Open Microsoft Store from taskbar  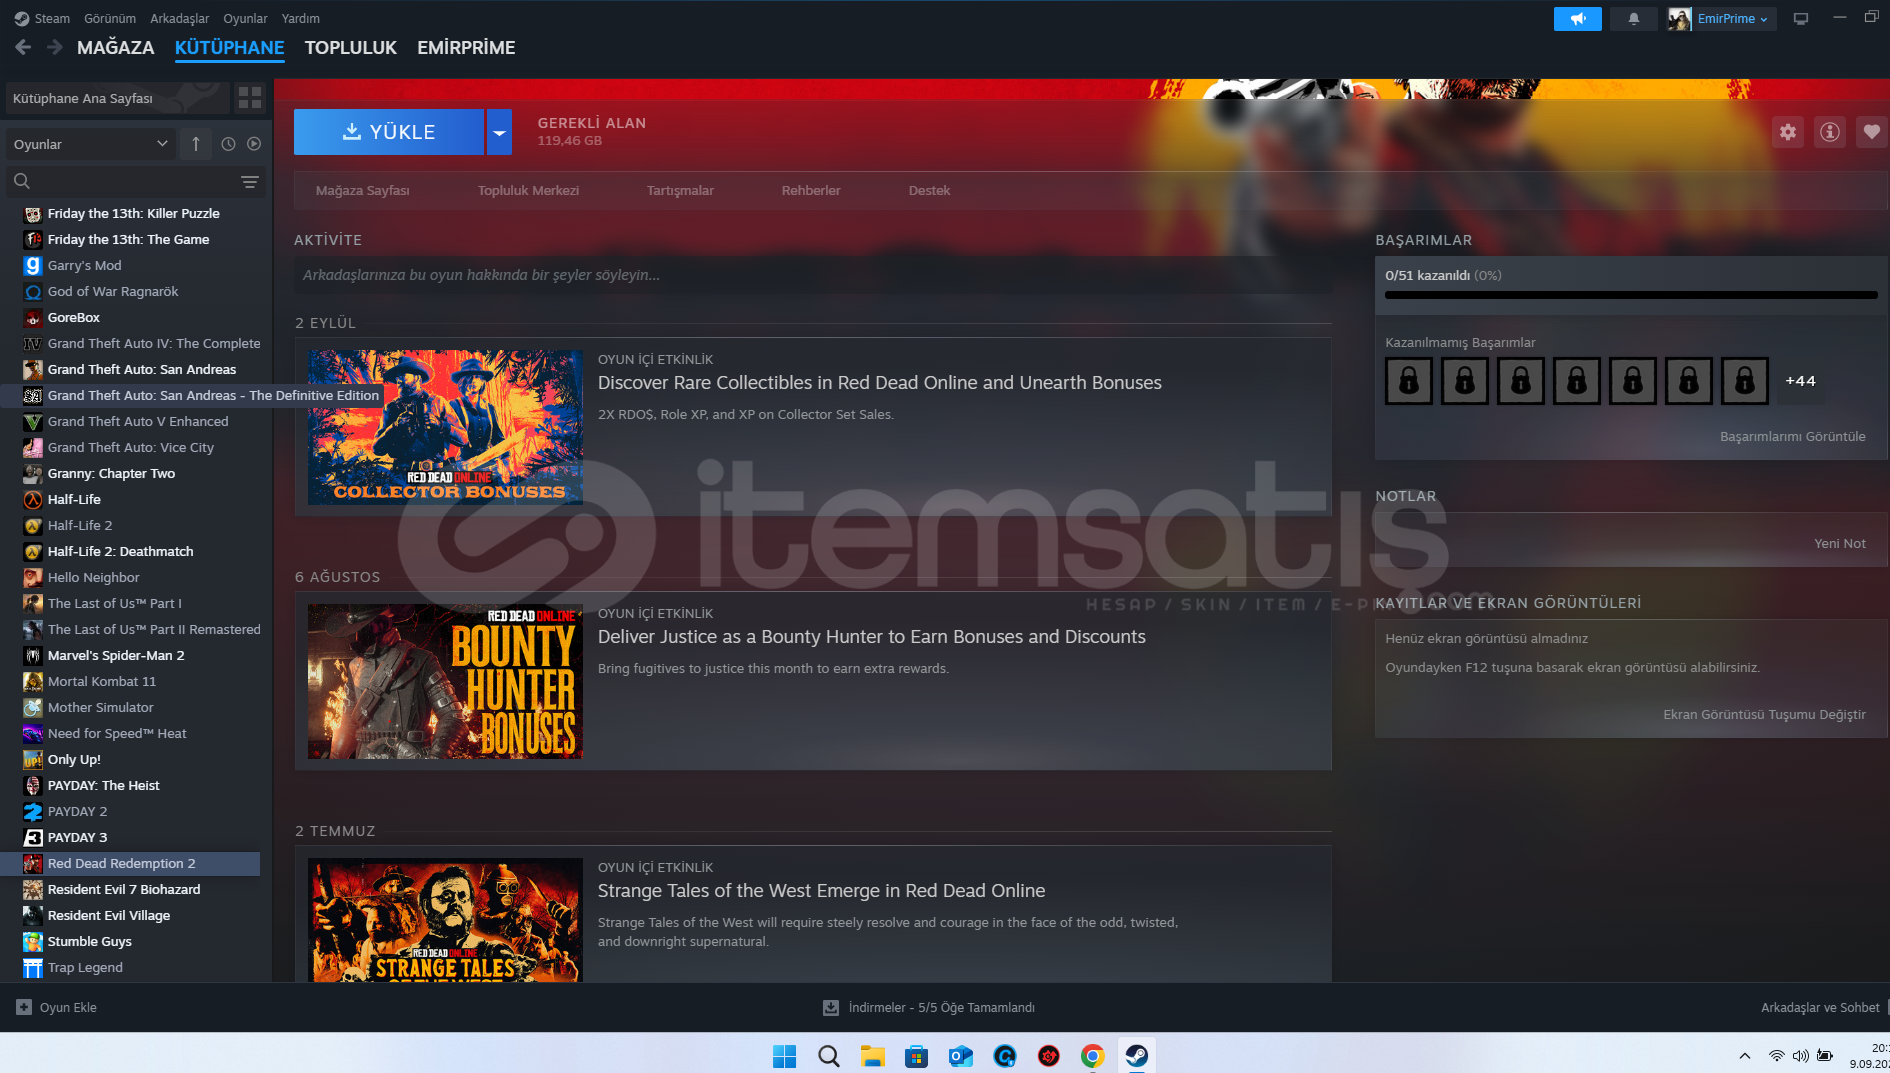click(x=917, y=1056)
